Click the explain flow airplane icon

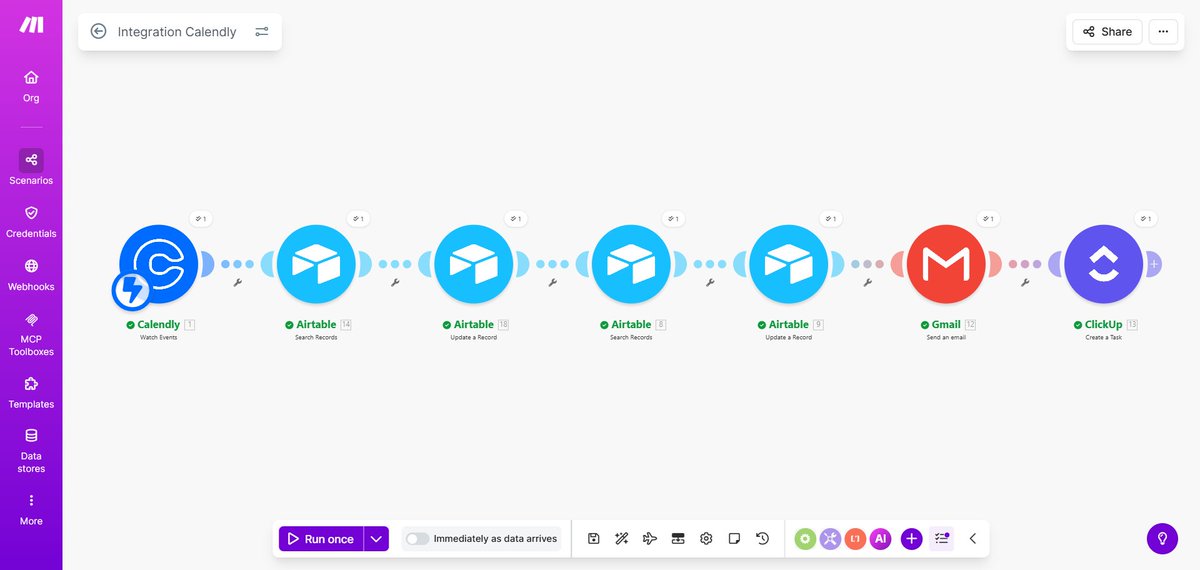point(649,538)
